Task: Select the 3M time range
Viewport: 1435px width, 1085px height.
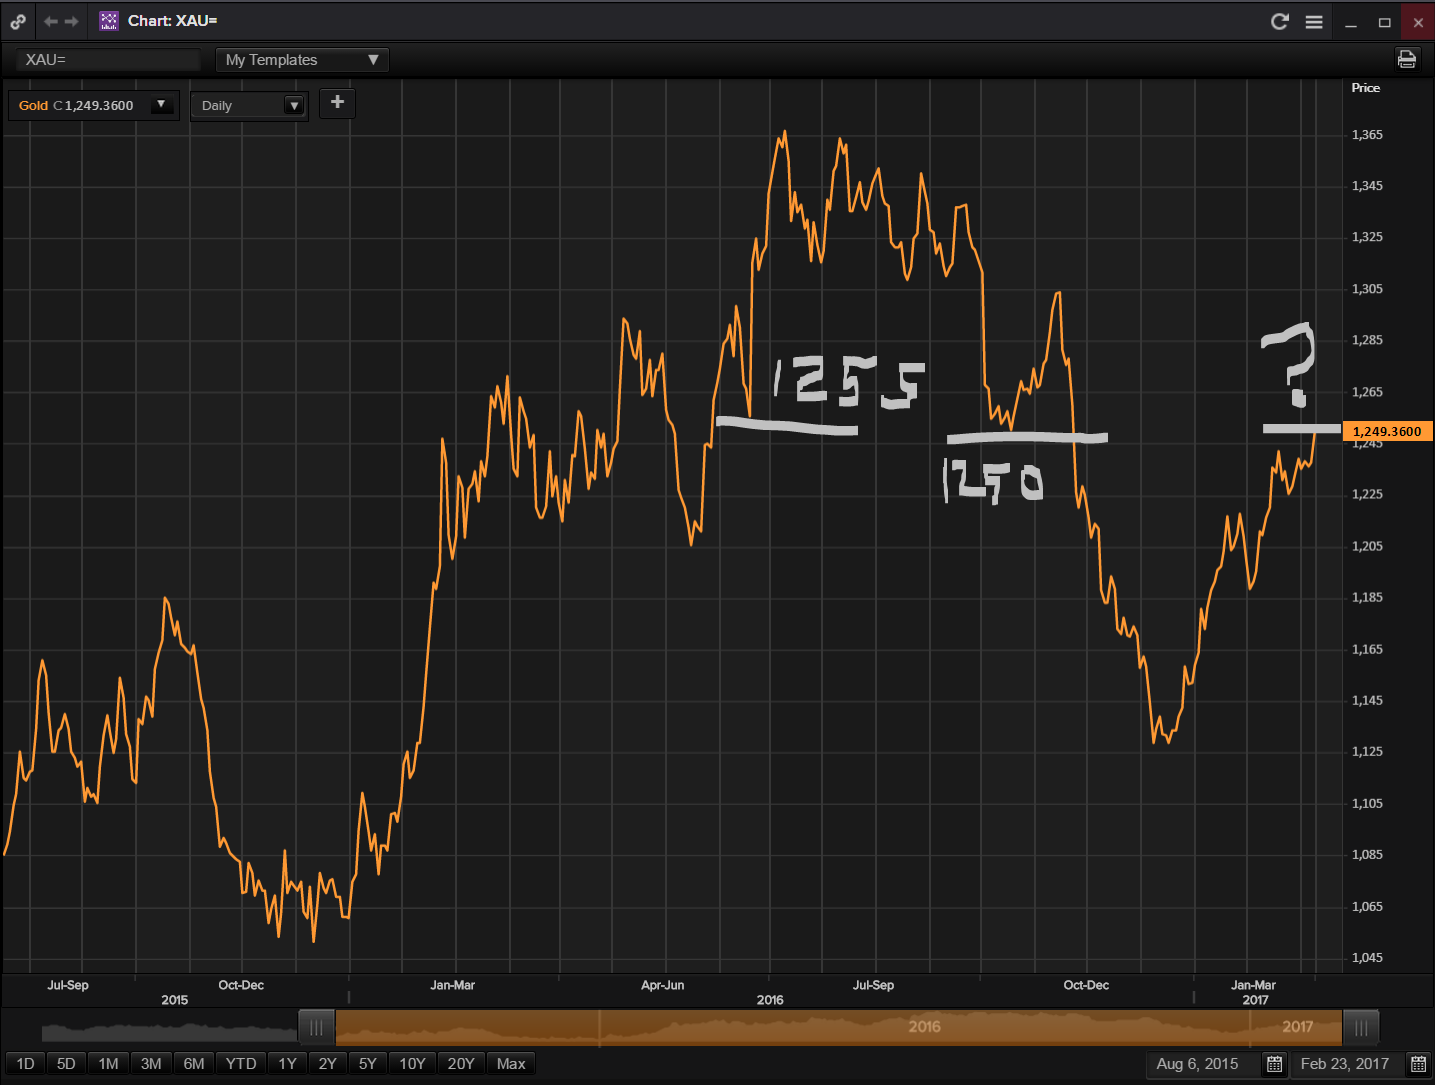Action: [x=151, y=1064]
